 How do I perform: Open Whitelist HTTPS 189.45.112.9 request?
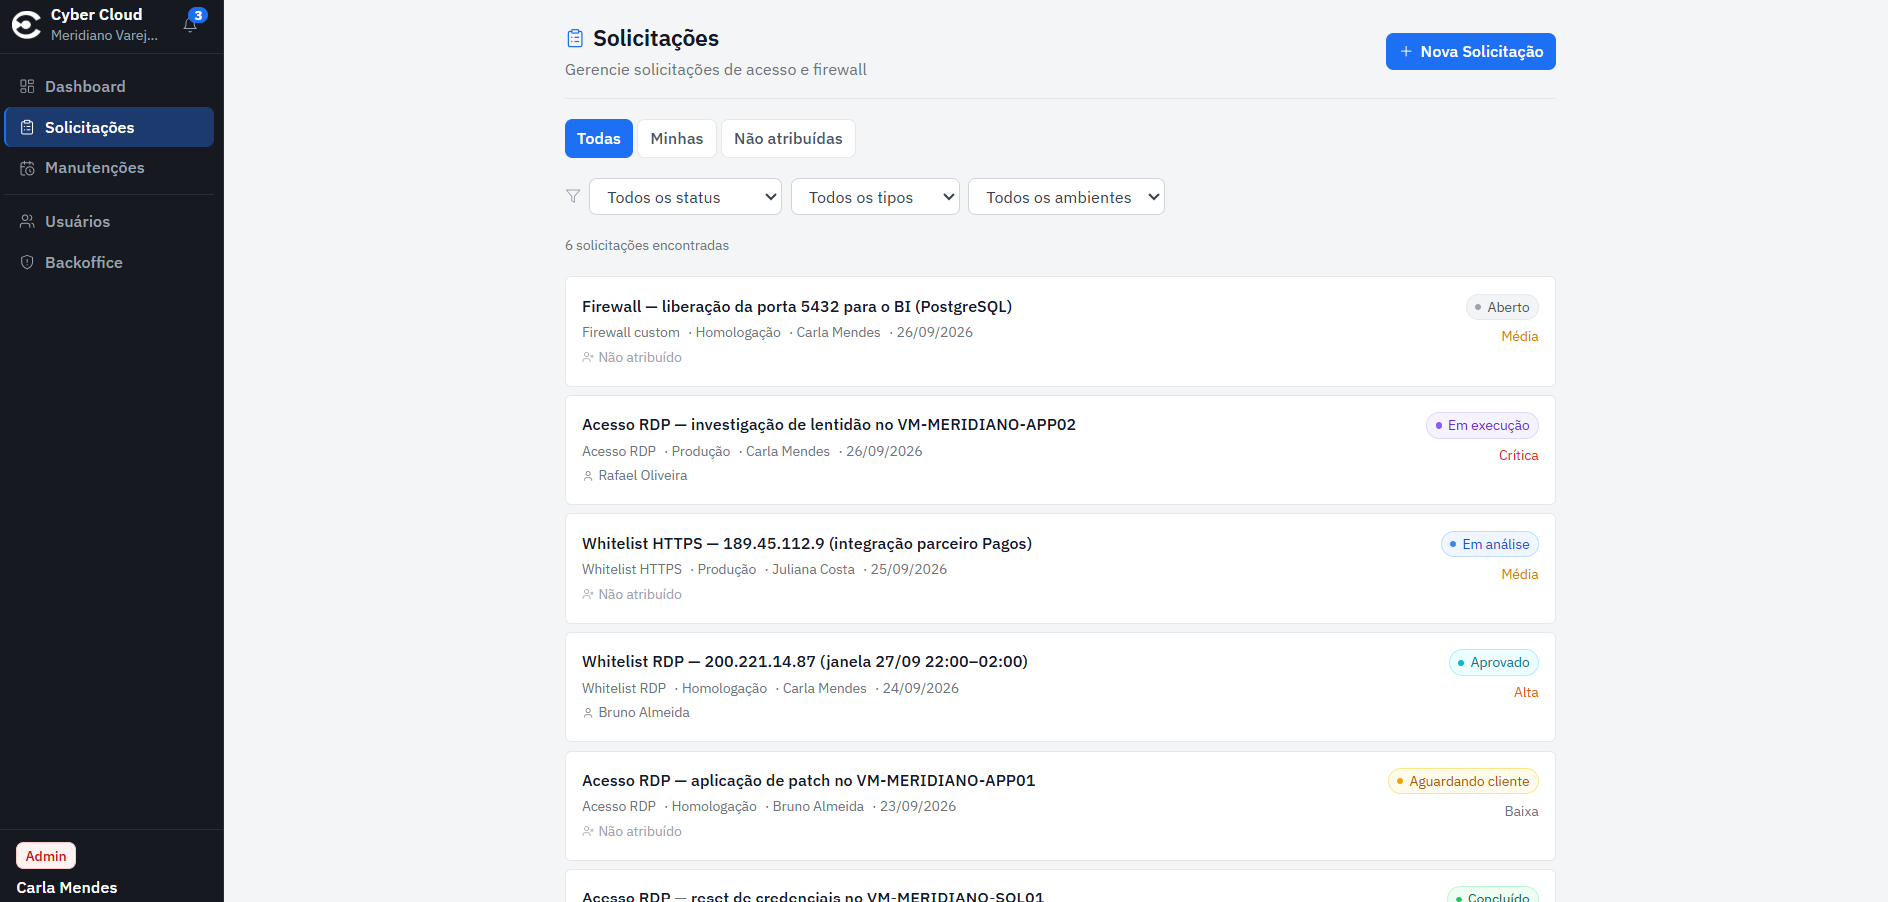[x=1060, y=568]
